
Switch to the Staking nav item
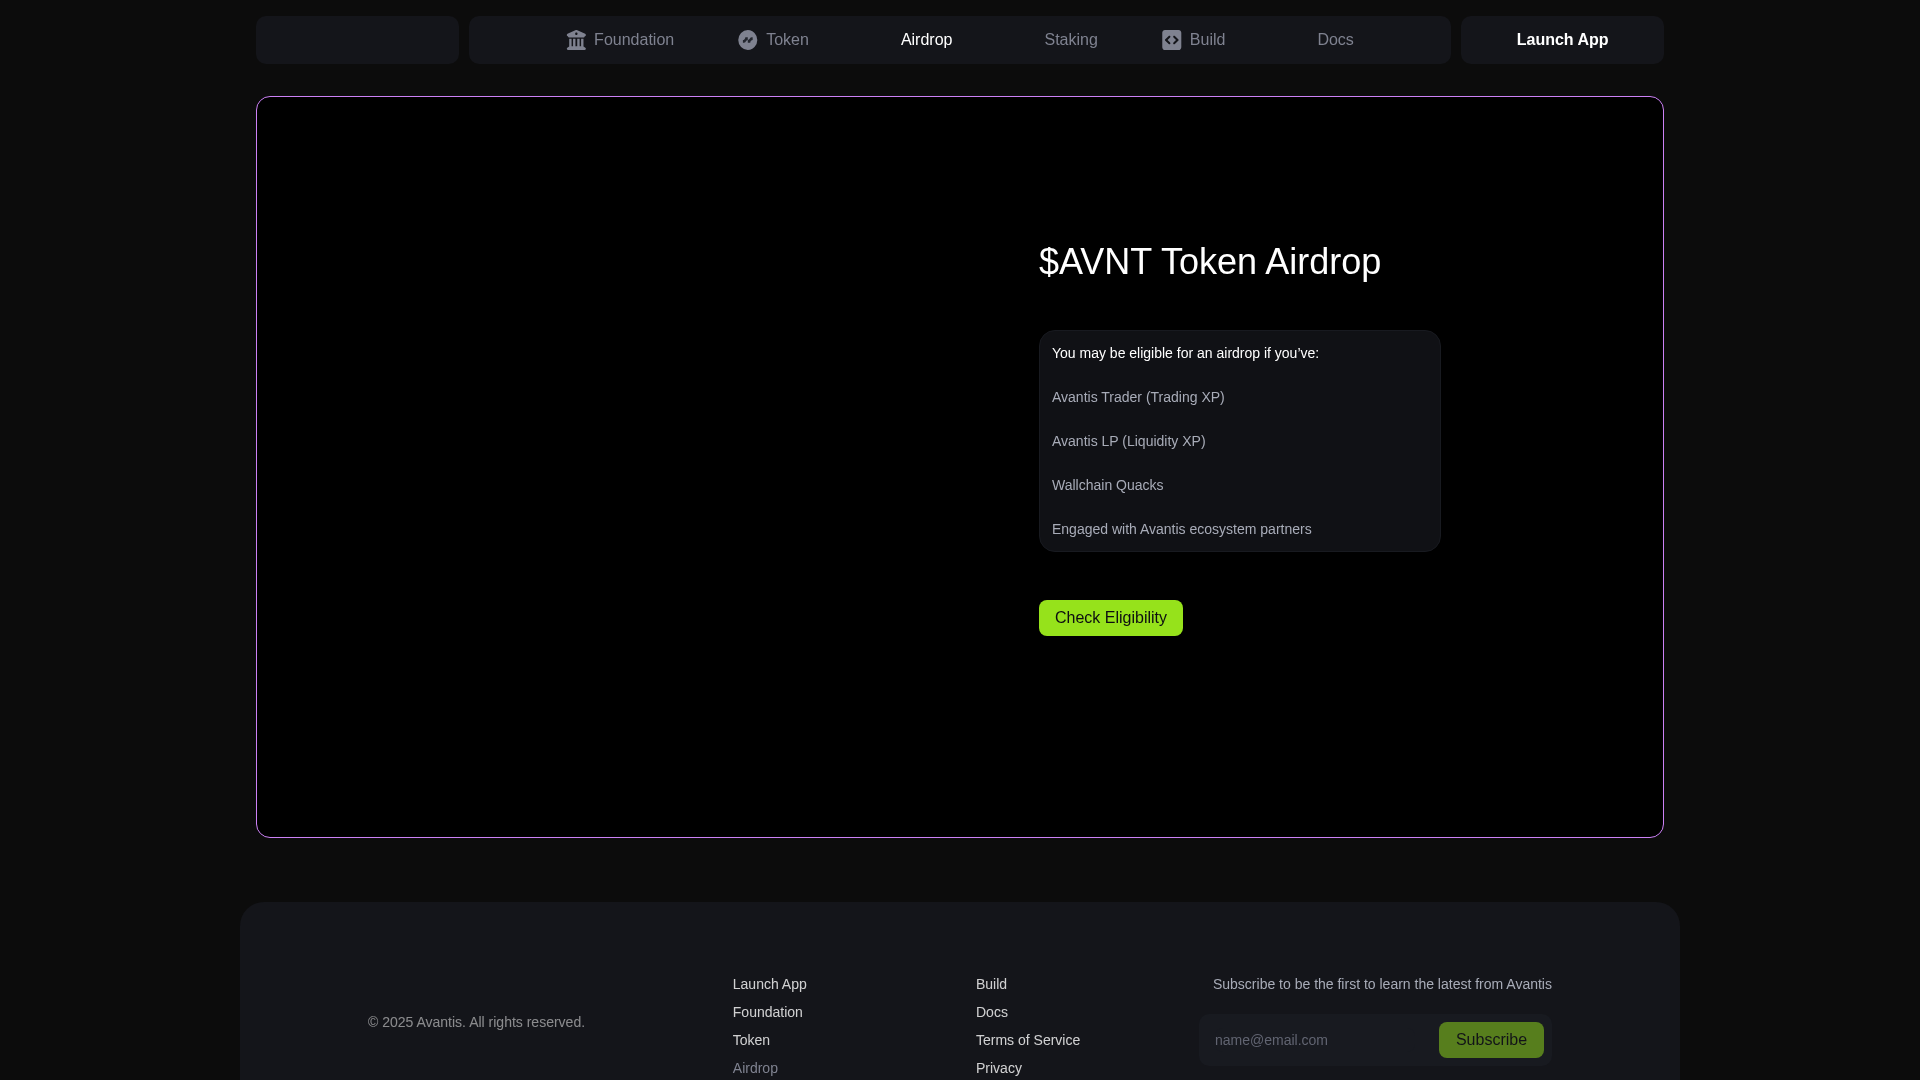1070,40
